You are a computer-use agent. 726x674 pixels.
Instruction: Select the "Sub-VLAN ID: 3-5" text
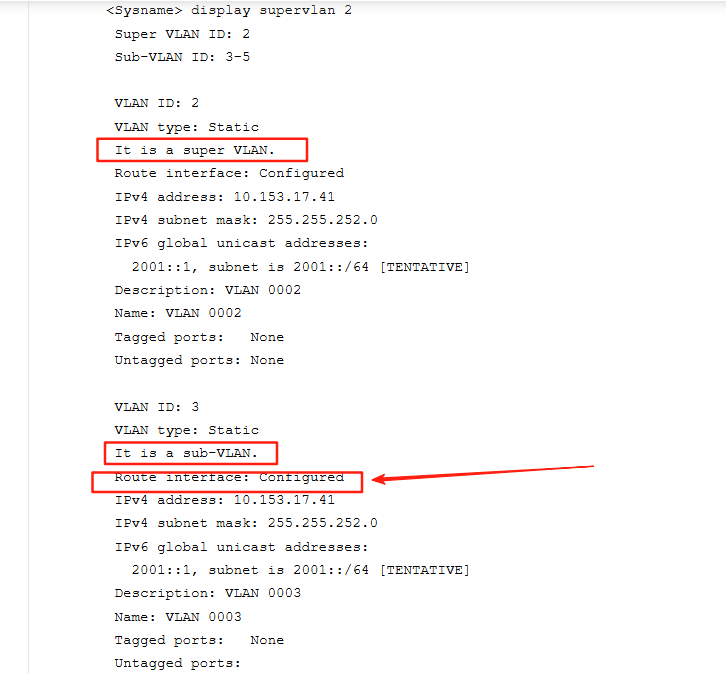click(x=182, y=57)
